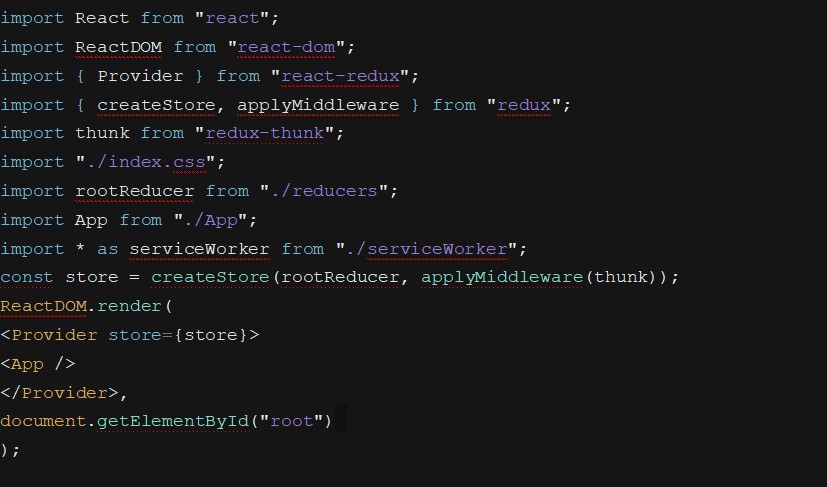Click createStore in the redux import line
827x487 pixels.
[x=156, y=105]
